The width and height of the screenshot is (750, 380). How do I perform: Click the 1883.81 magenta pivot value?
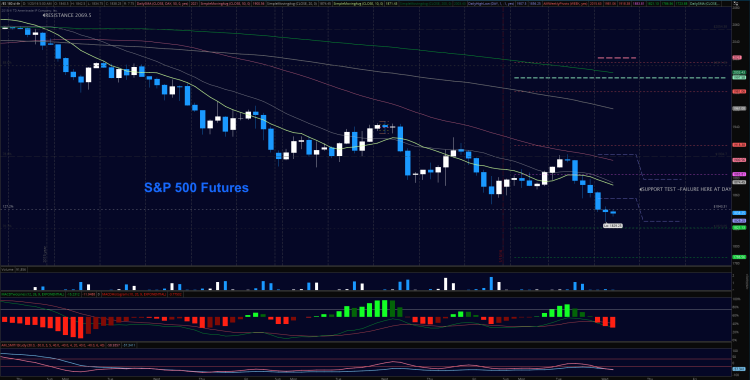[640, 3]
